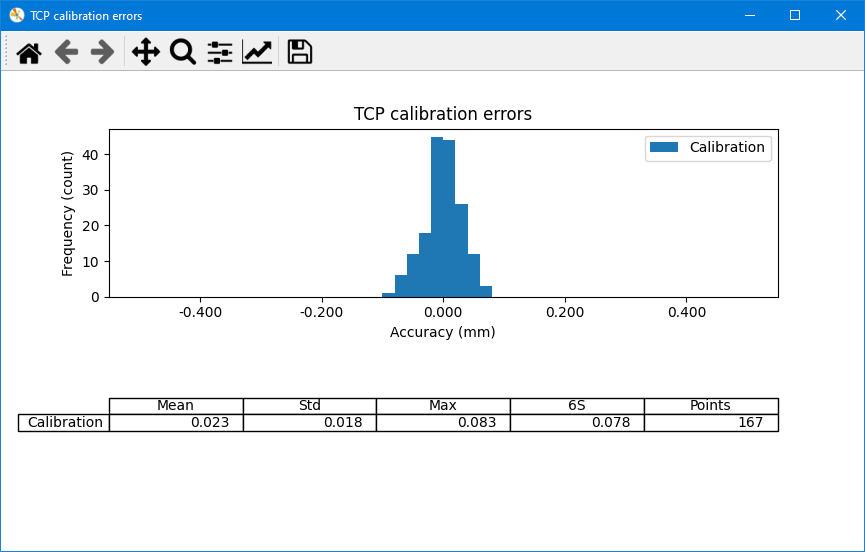Click the Points value 167 cell
Image resolution: width=865 pixels, height=552 pixels.
[x=711, y=423]
